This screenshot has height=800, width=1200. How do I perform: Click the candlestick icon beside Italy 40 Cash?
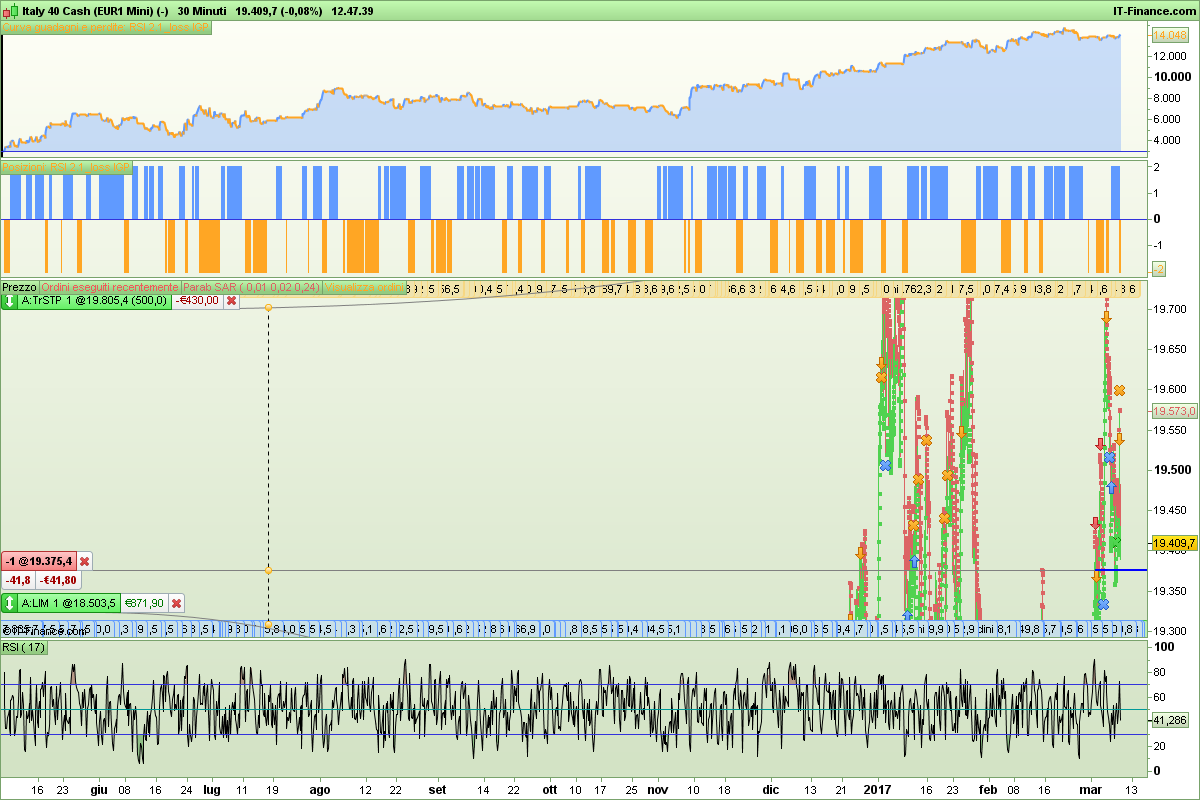10,10
